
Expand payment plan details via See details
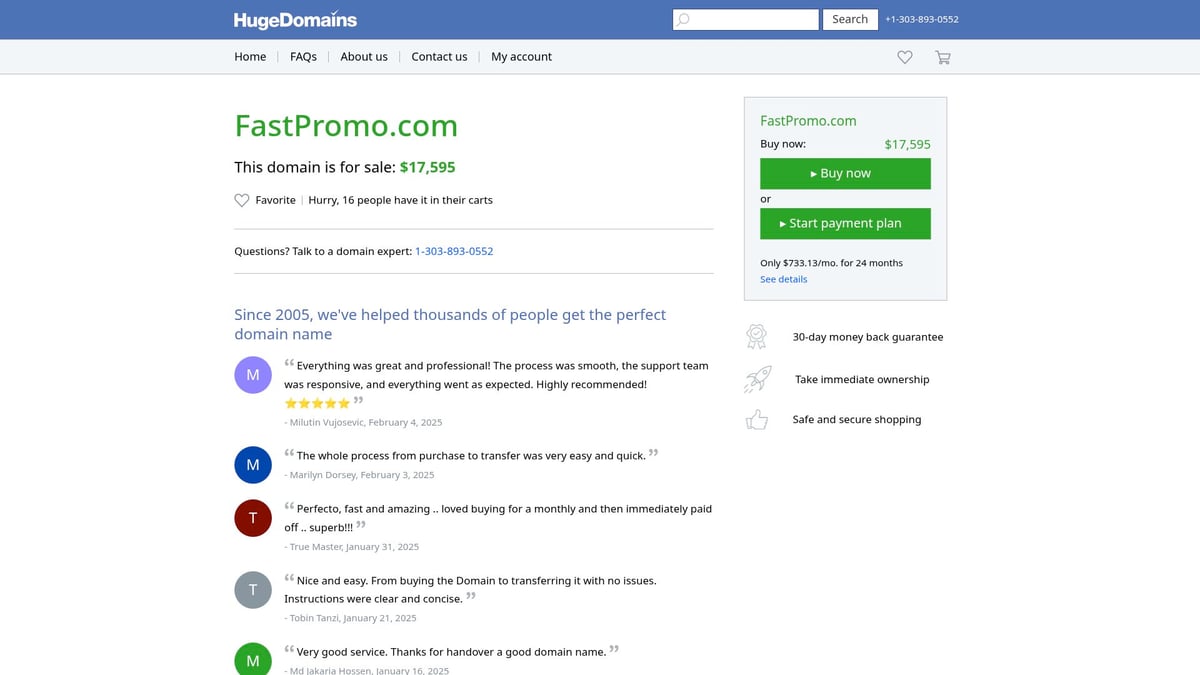coord(783,278)
